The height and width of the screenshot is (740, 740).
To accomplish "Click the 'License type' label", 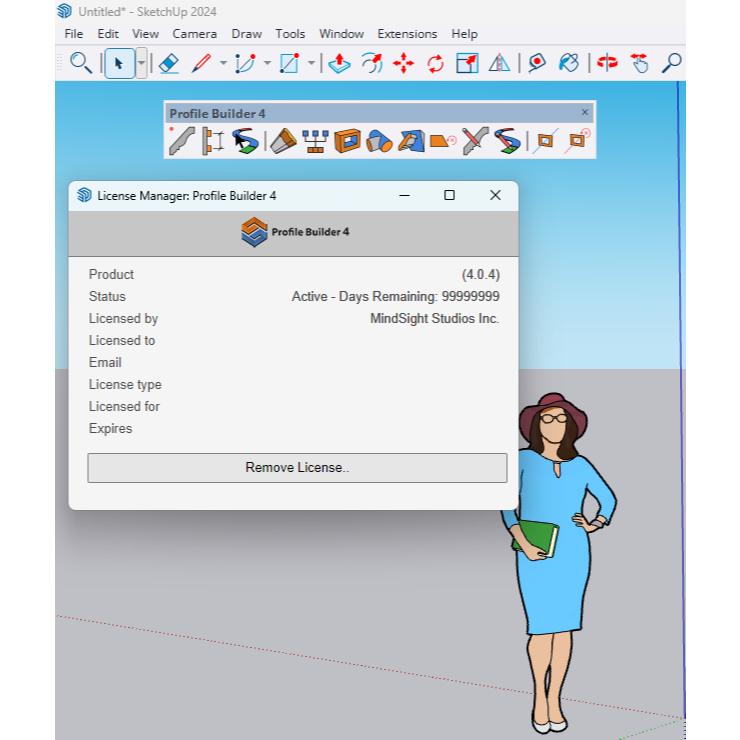I will pyautogui.click(x=125, y=385).
